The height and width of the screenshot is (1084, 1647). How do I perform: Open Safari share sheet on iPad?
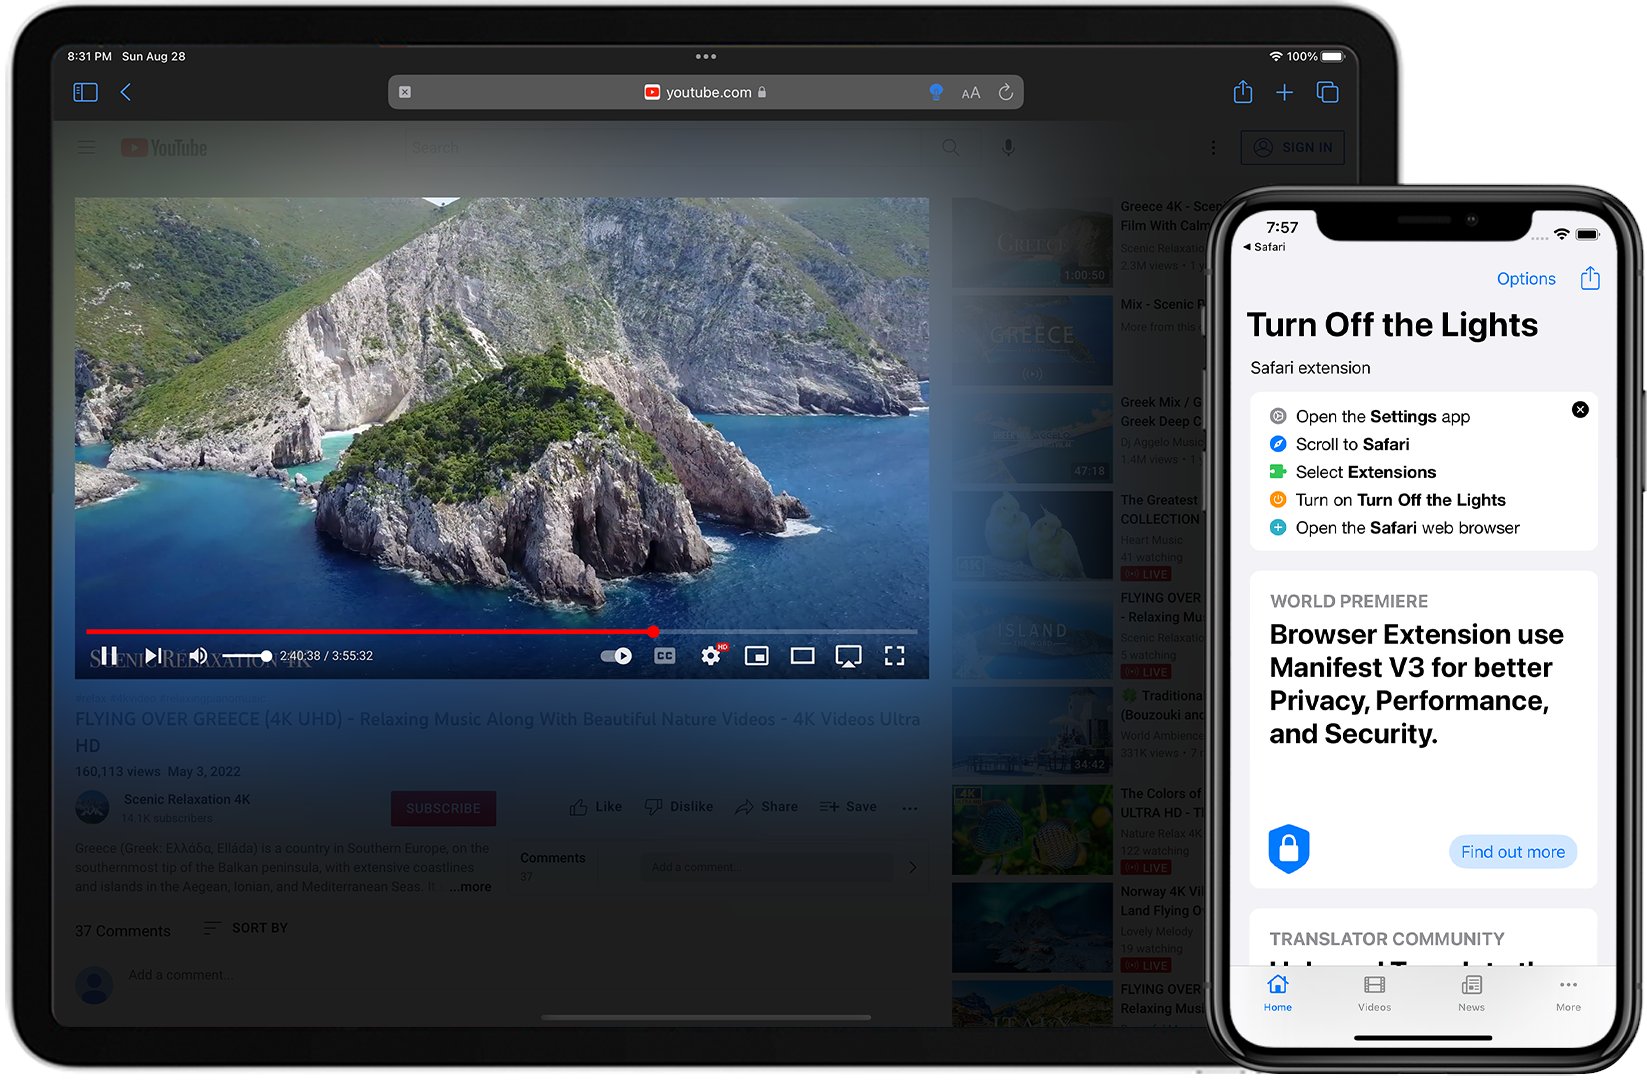tap(1243, 92)
